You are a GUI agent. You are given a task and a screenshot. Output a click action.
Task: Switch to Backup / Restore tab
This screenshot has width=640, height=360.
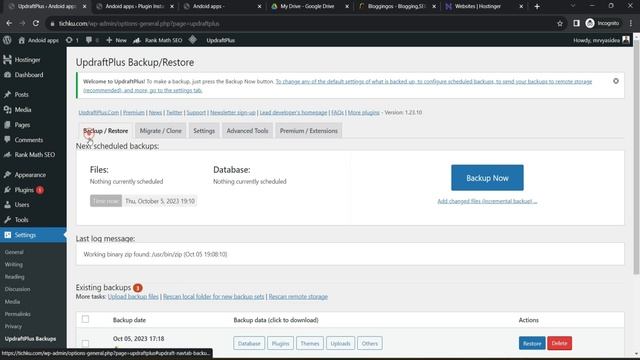click(x=105, y=131)
